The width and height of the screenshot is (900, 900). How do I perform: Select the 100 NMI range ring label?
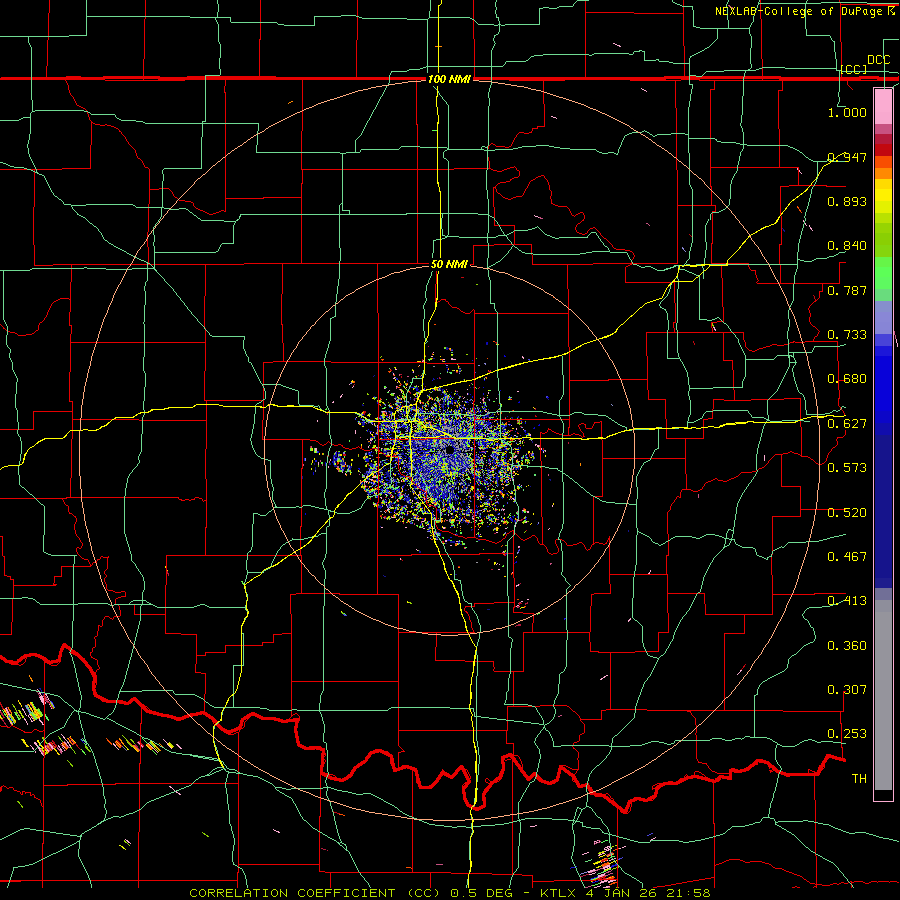click(449, 79)
